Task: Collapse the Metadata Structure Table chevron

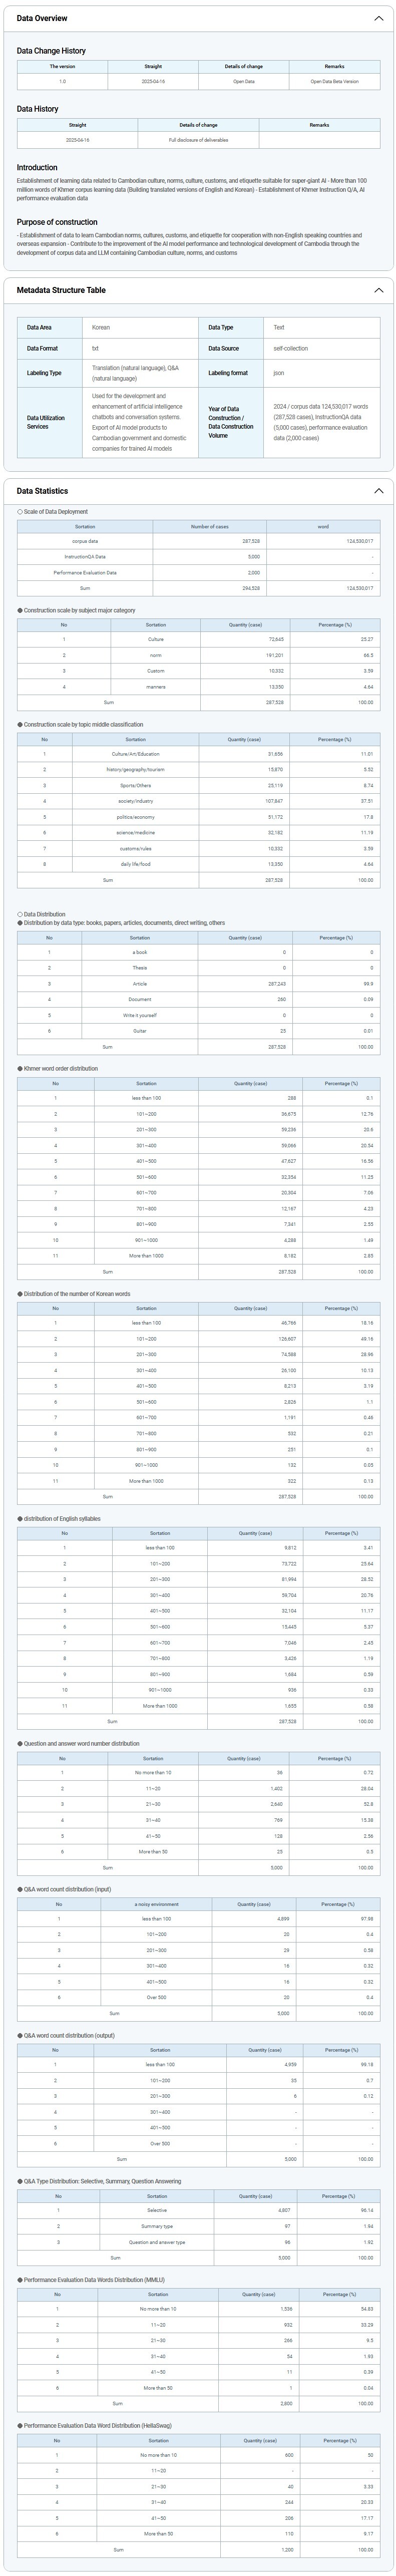Action: tap(378, 290)
